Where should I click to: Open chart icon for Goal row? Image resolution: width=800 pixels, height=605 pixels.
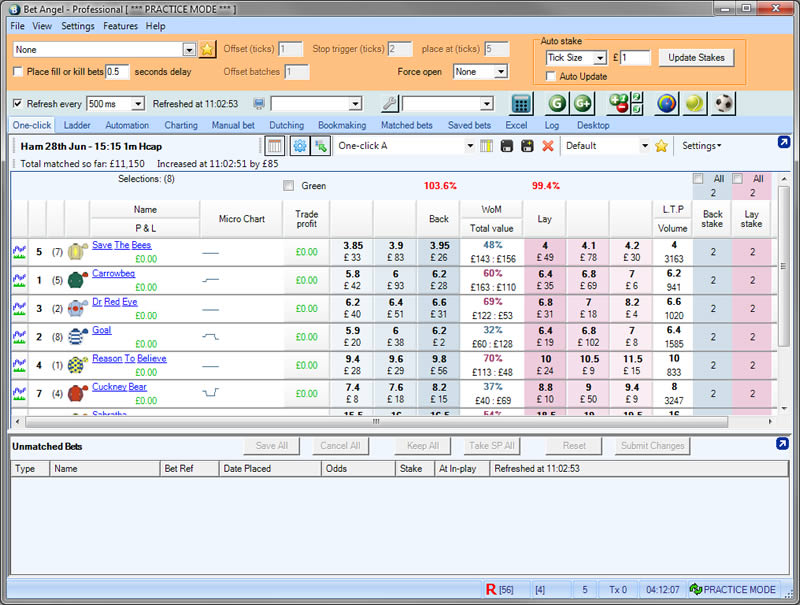point(19,337)
